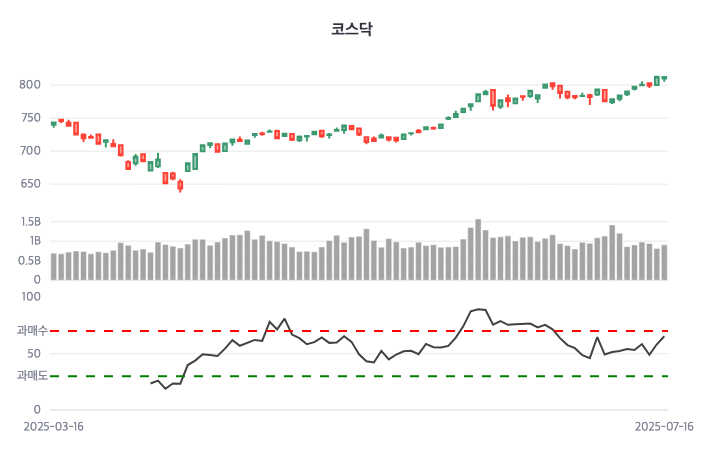The image size is (704, 450).
Task: Click the 1B volume axis label
Action: coord(33,241)
